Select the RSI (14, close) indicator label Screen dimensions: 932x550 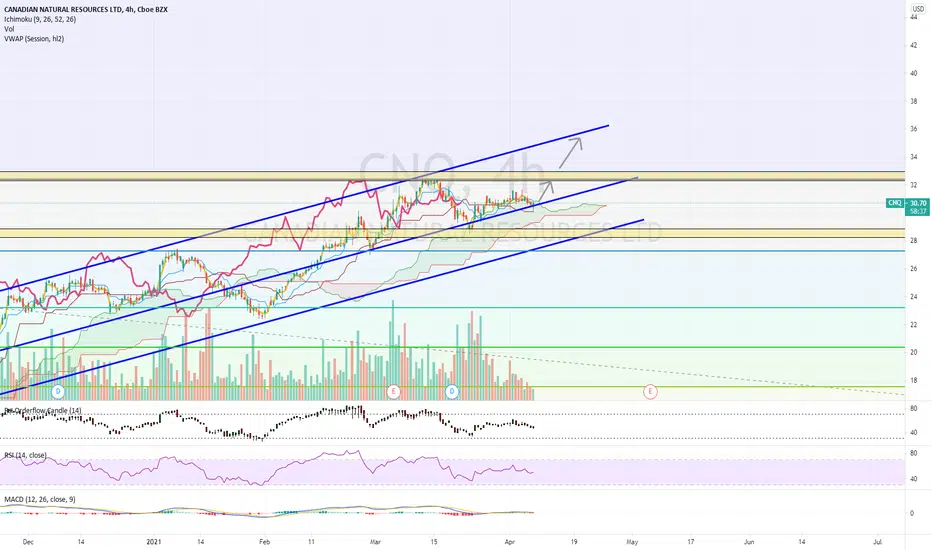coord(26,455)
